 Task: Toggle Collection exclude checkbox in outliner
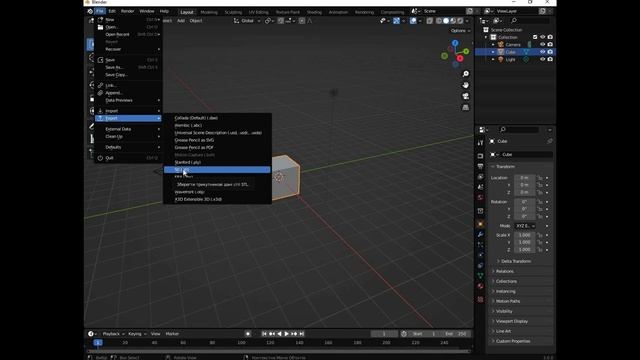point(535,37)
